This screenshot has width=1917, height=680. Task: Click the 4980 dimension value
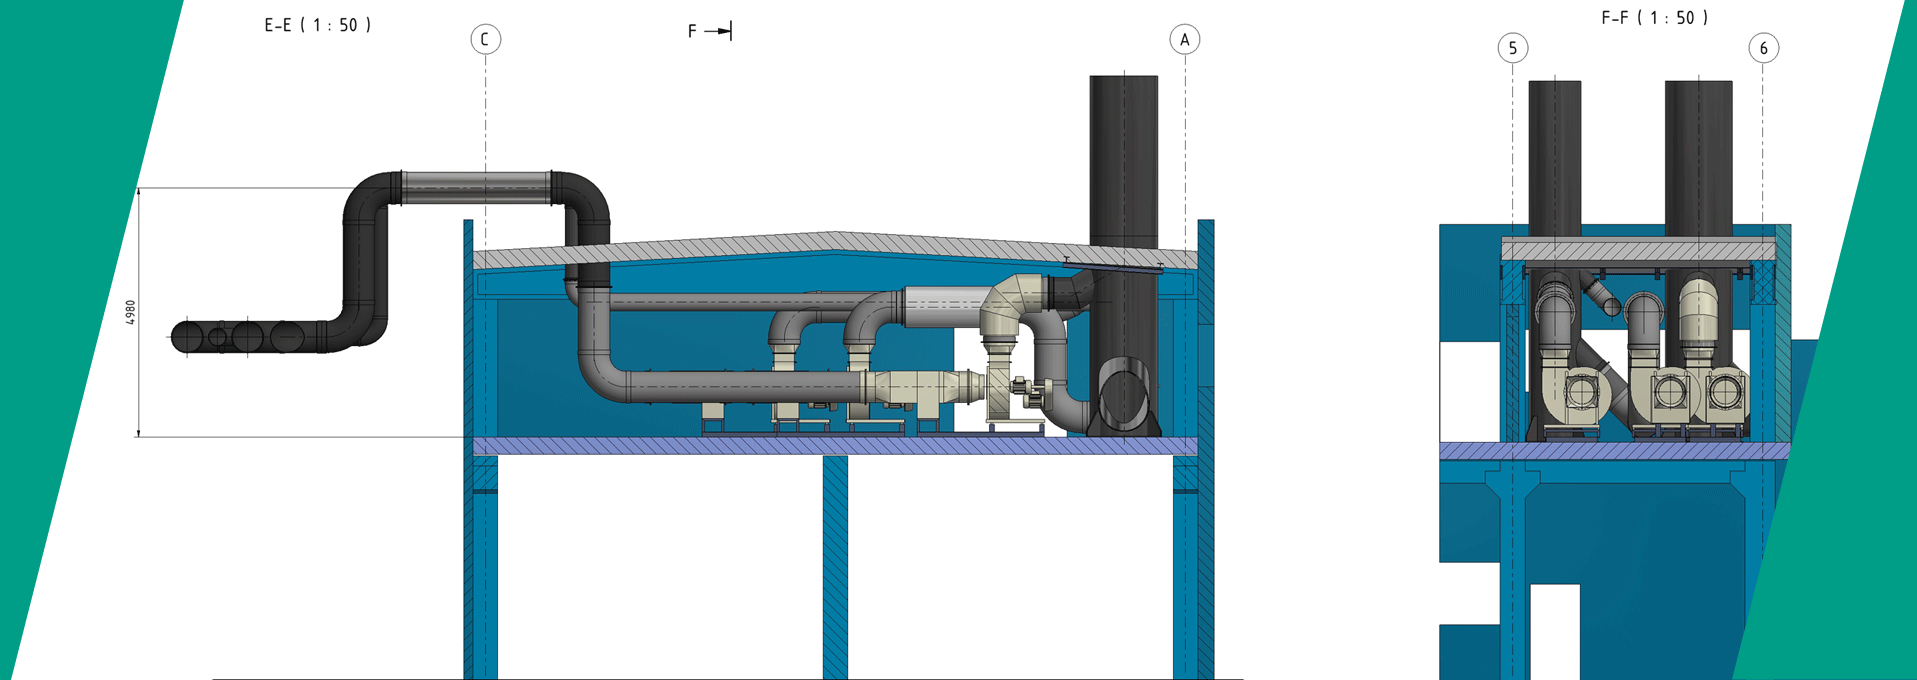tap(130, 312)
